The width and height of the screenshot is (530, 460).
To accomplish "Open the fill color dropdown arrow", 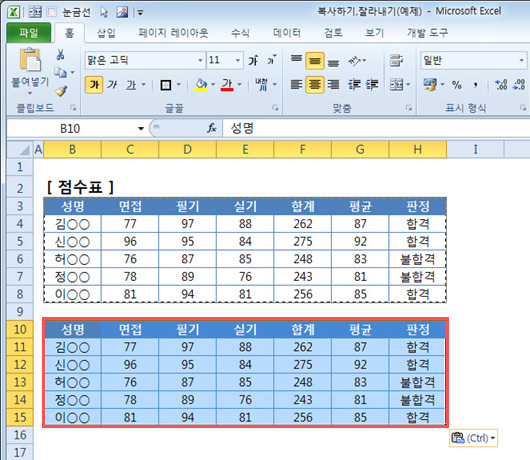I will coord(213,84).
